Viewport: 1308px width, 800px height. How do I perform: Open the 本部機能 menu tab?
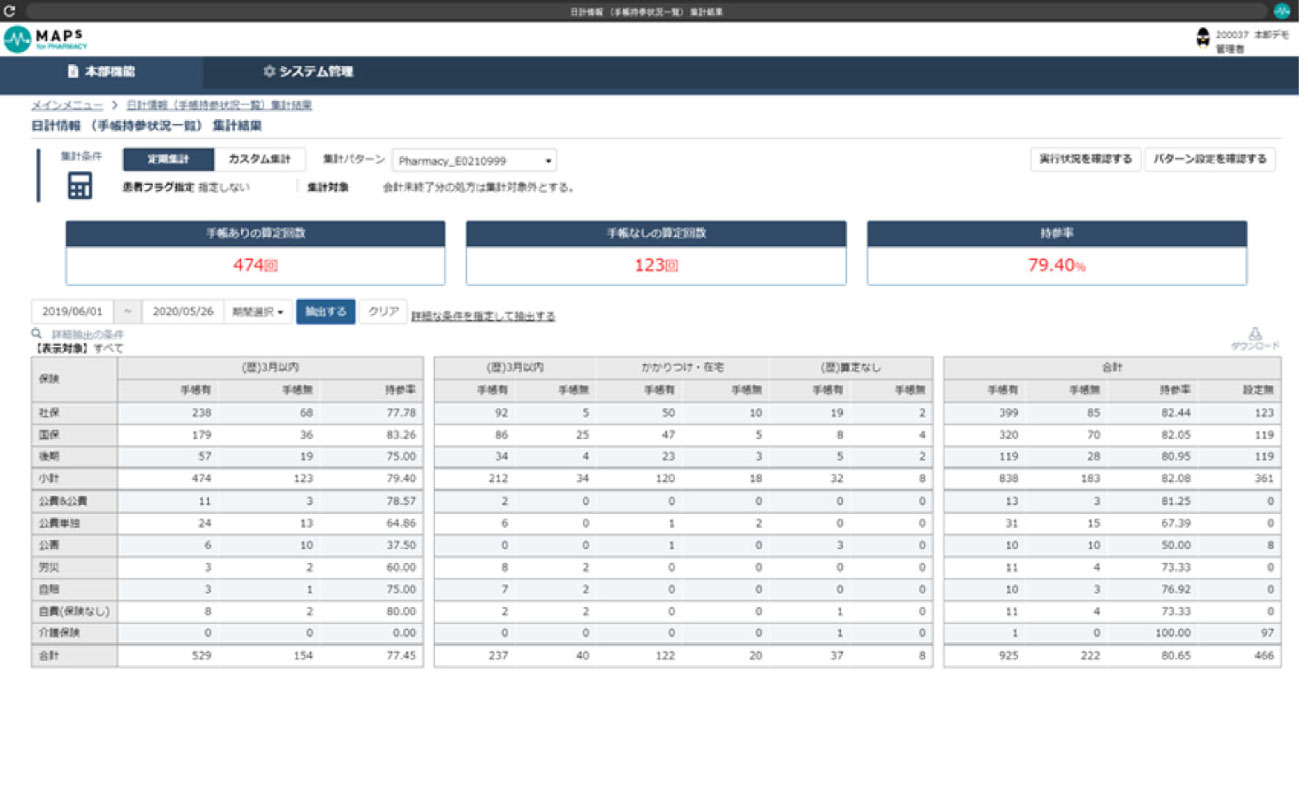tap(101, 72)
